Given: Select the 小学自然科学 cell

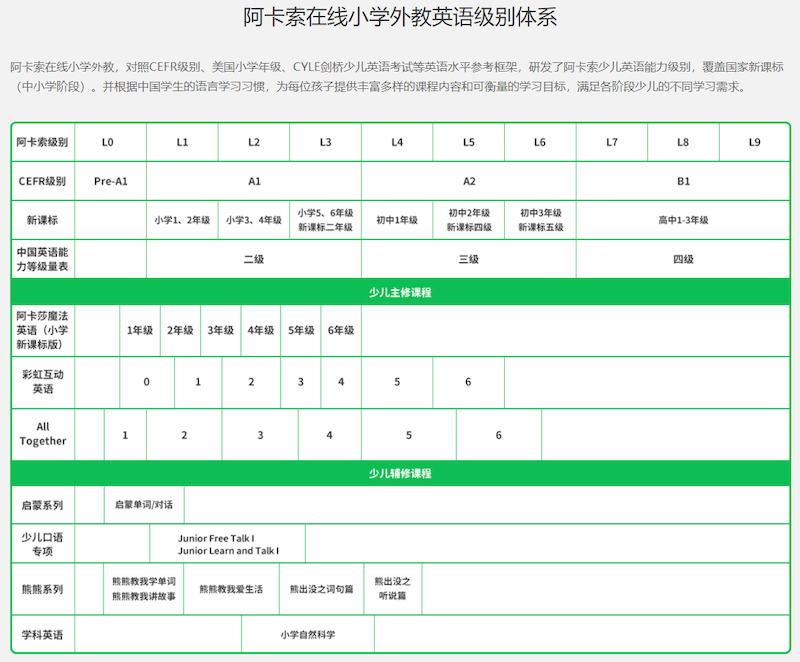Looking at the screenshot, I should [x=307, y=635].
